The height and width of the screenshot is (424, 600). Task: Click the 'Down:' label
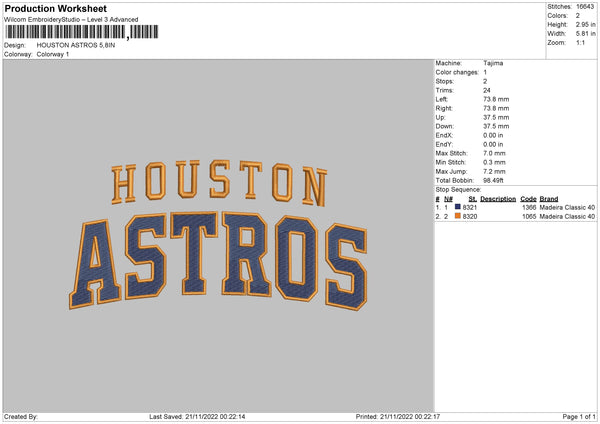445,126
